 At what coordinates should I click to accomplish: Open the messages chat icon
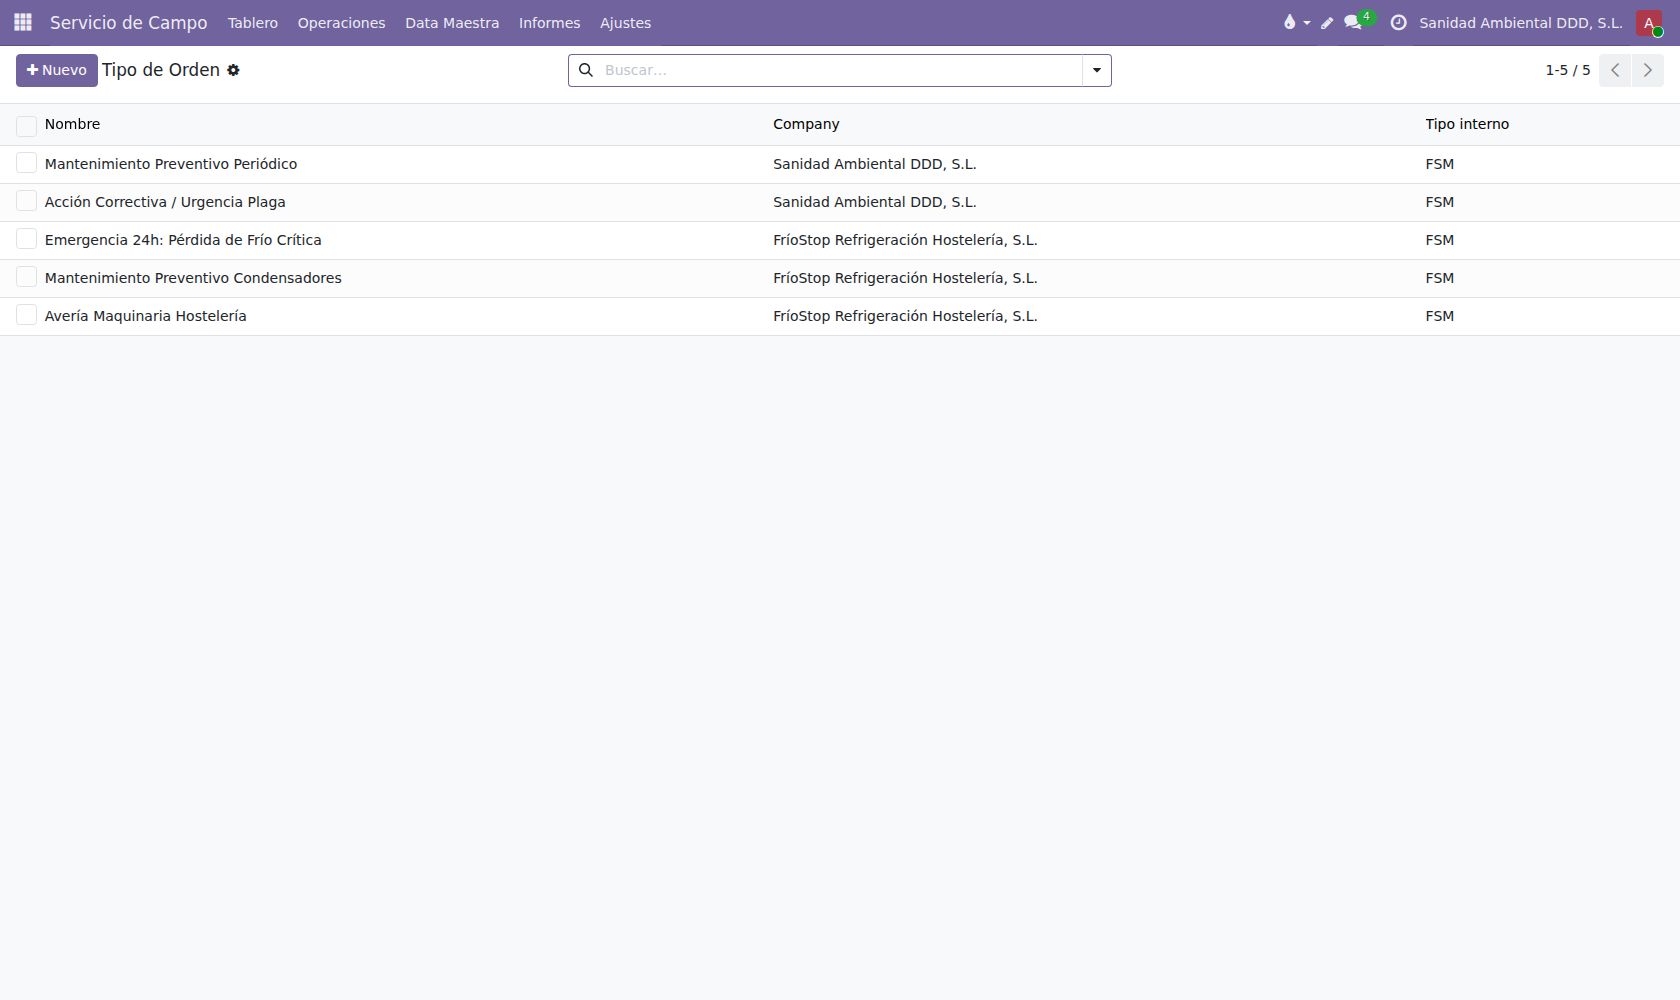(x=1354, y=22)
